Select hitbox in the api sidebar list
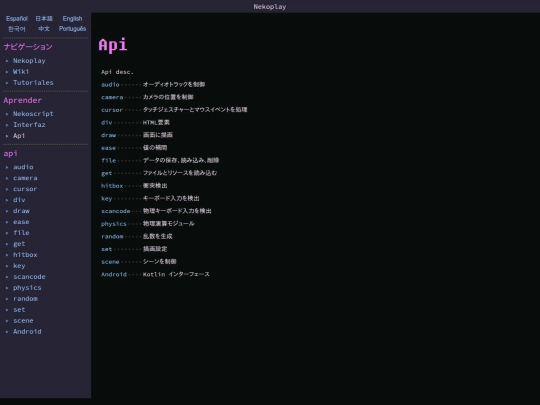 point(25,255)
